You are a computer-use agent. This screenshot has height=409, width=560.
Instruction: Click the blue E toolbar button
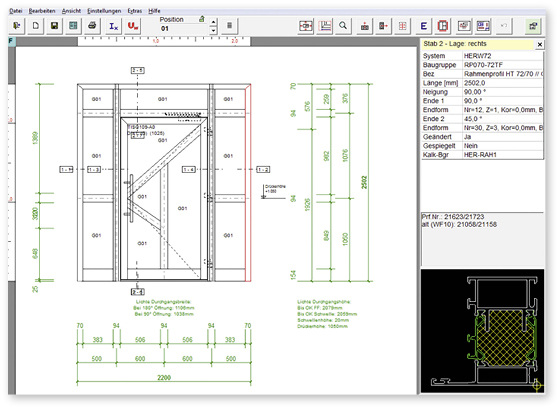coord(424,26)
